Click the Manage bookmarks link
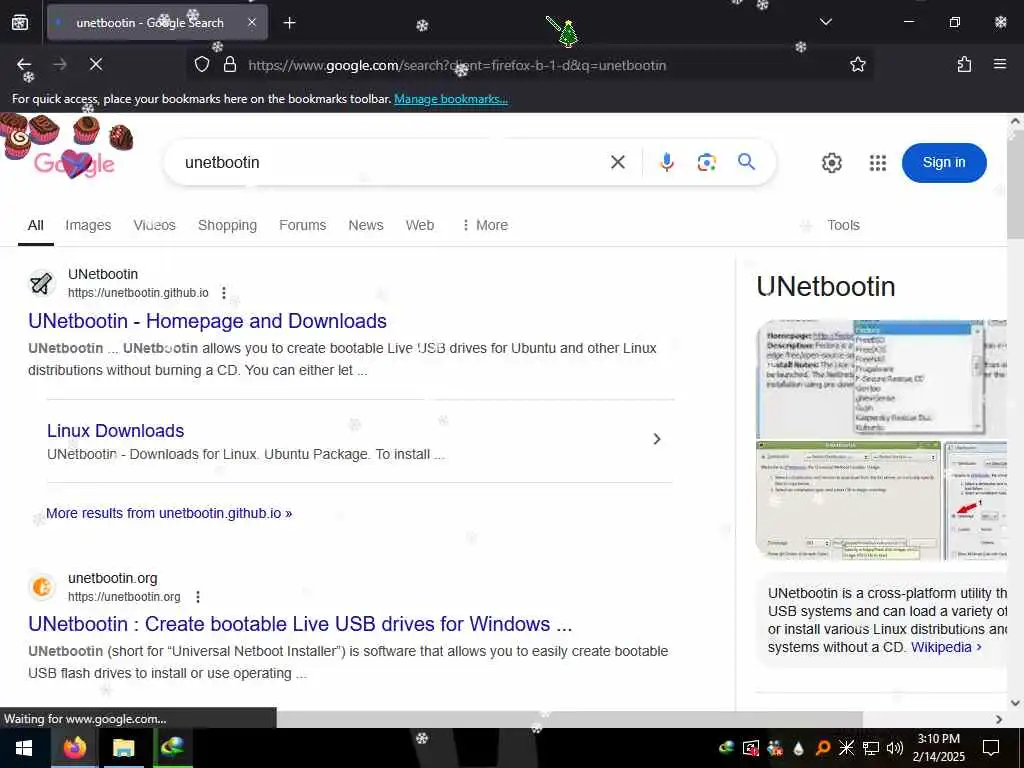 coord(451,99)
